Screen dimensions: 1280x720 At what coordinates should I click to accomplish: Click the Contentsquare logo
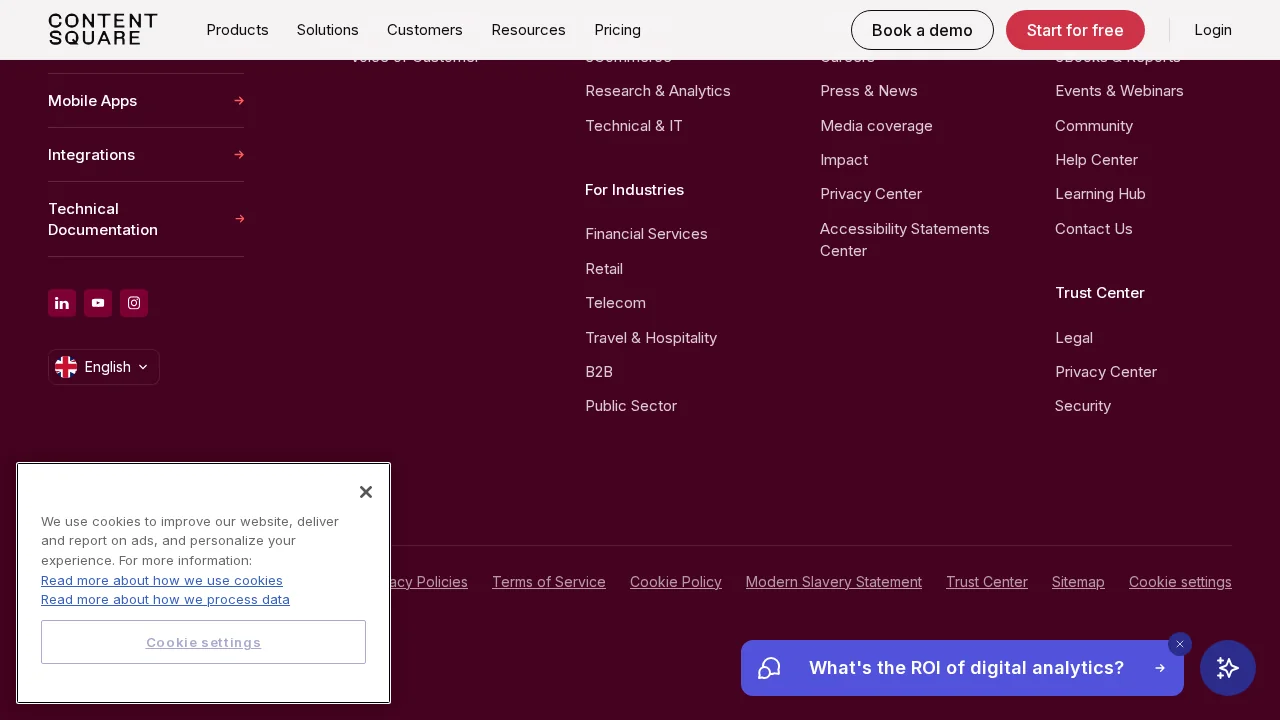pyautogui.click(x=103, y=30)
